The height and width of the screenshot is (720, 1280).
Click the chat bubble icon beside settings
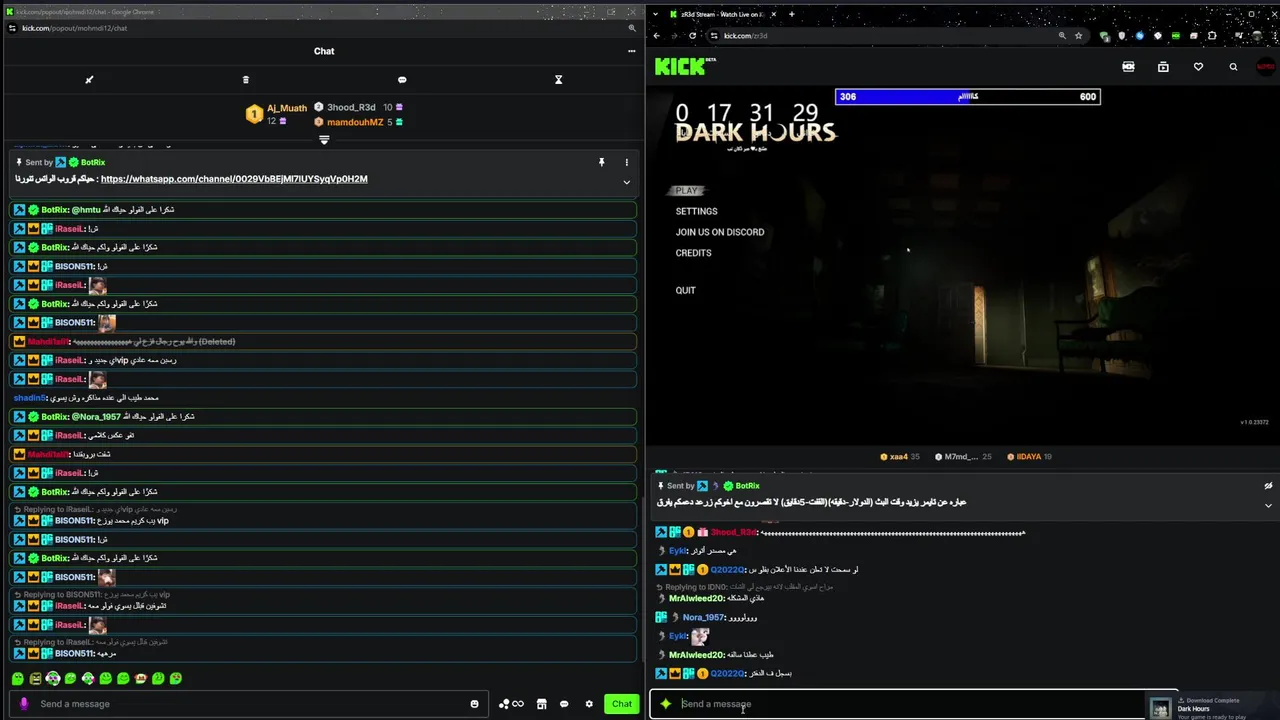(565, 704)
